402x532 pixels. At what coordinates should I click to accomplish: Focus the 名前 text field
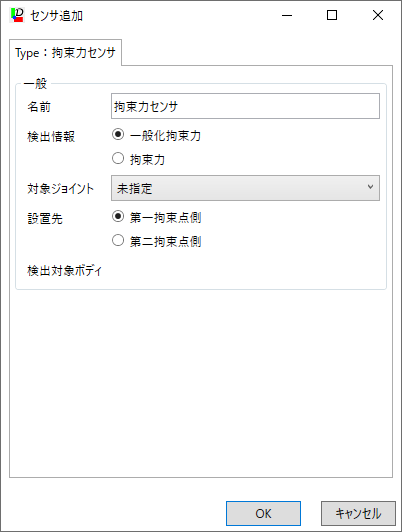(x=245, y=106)
